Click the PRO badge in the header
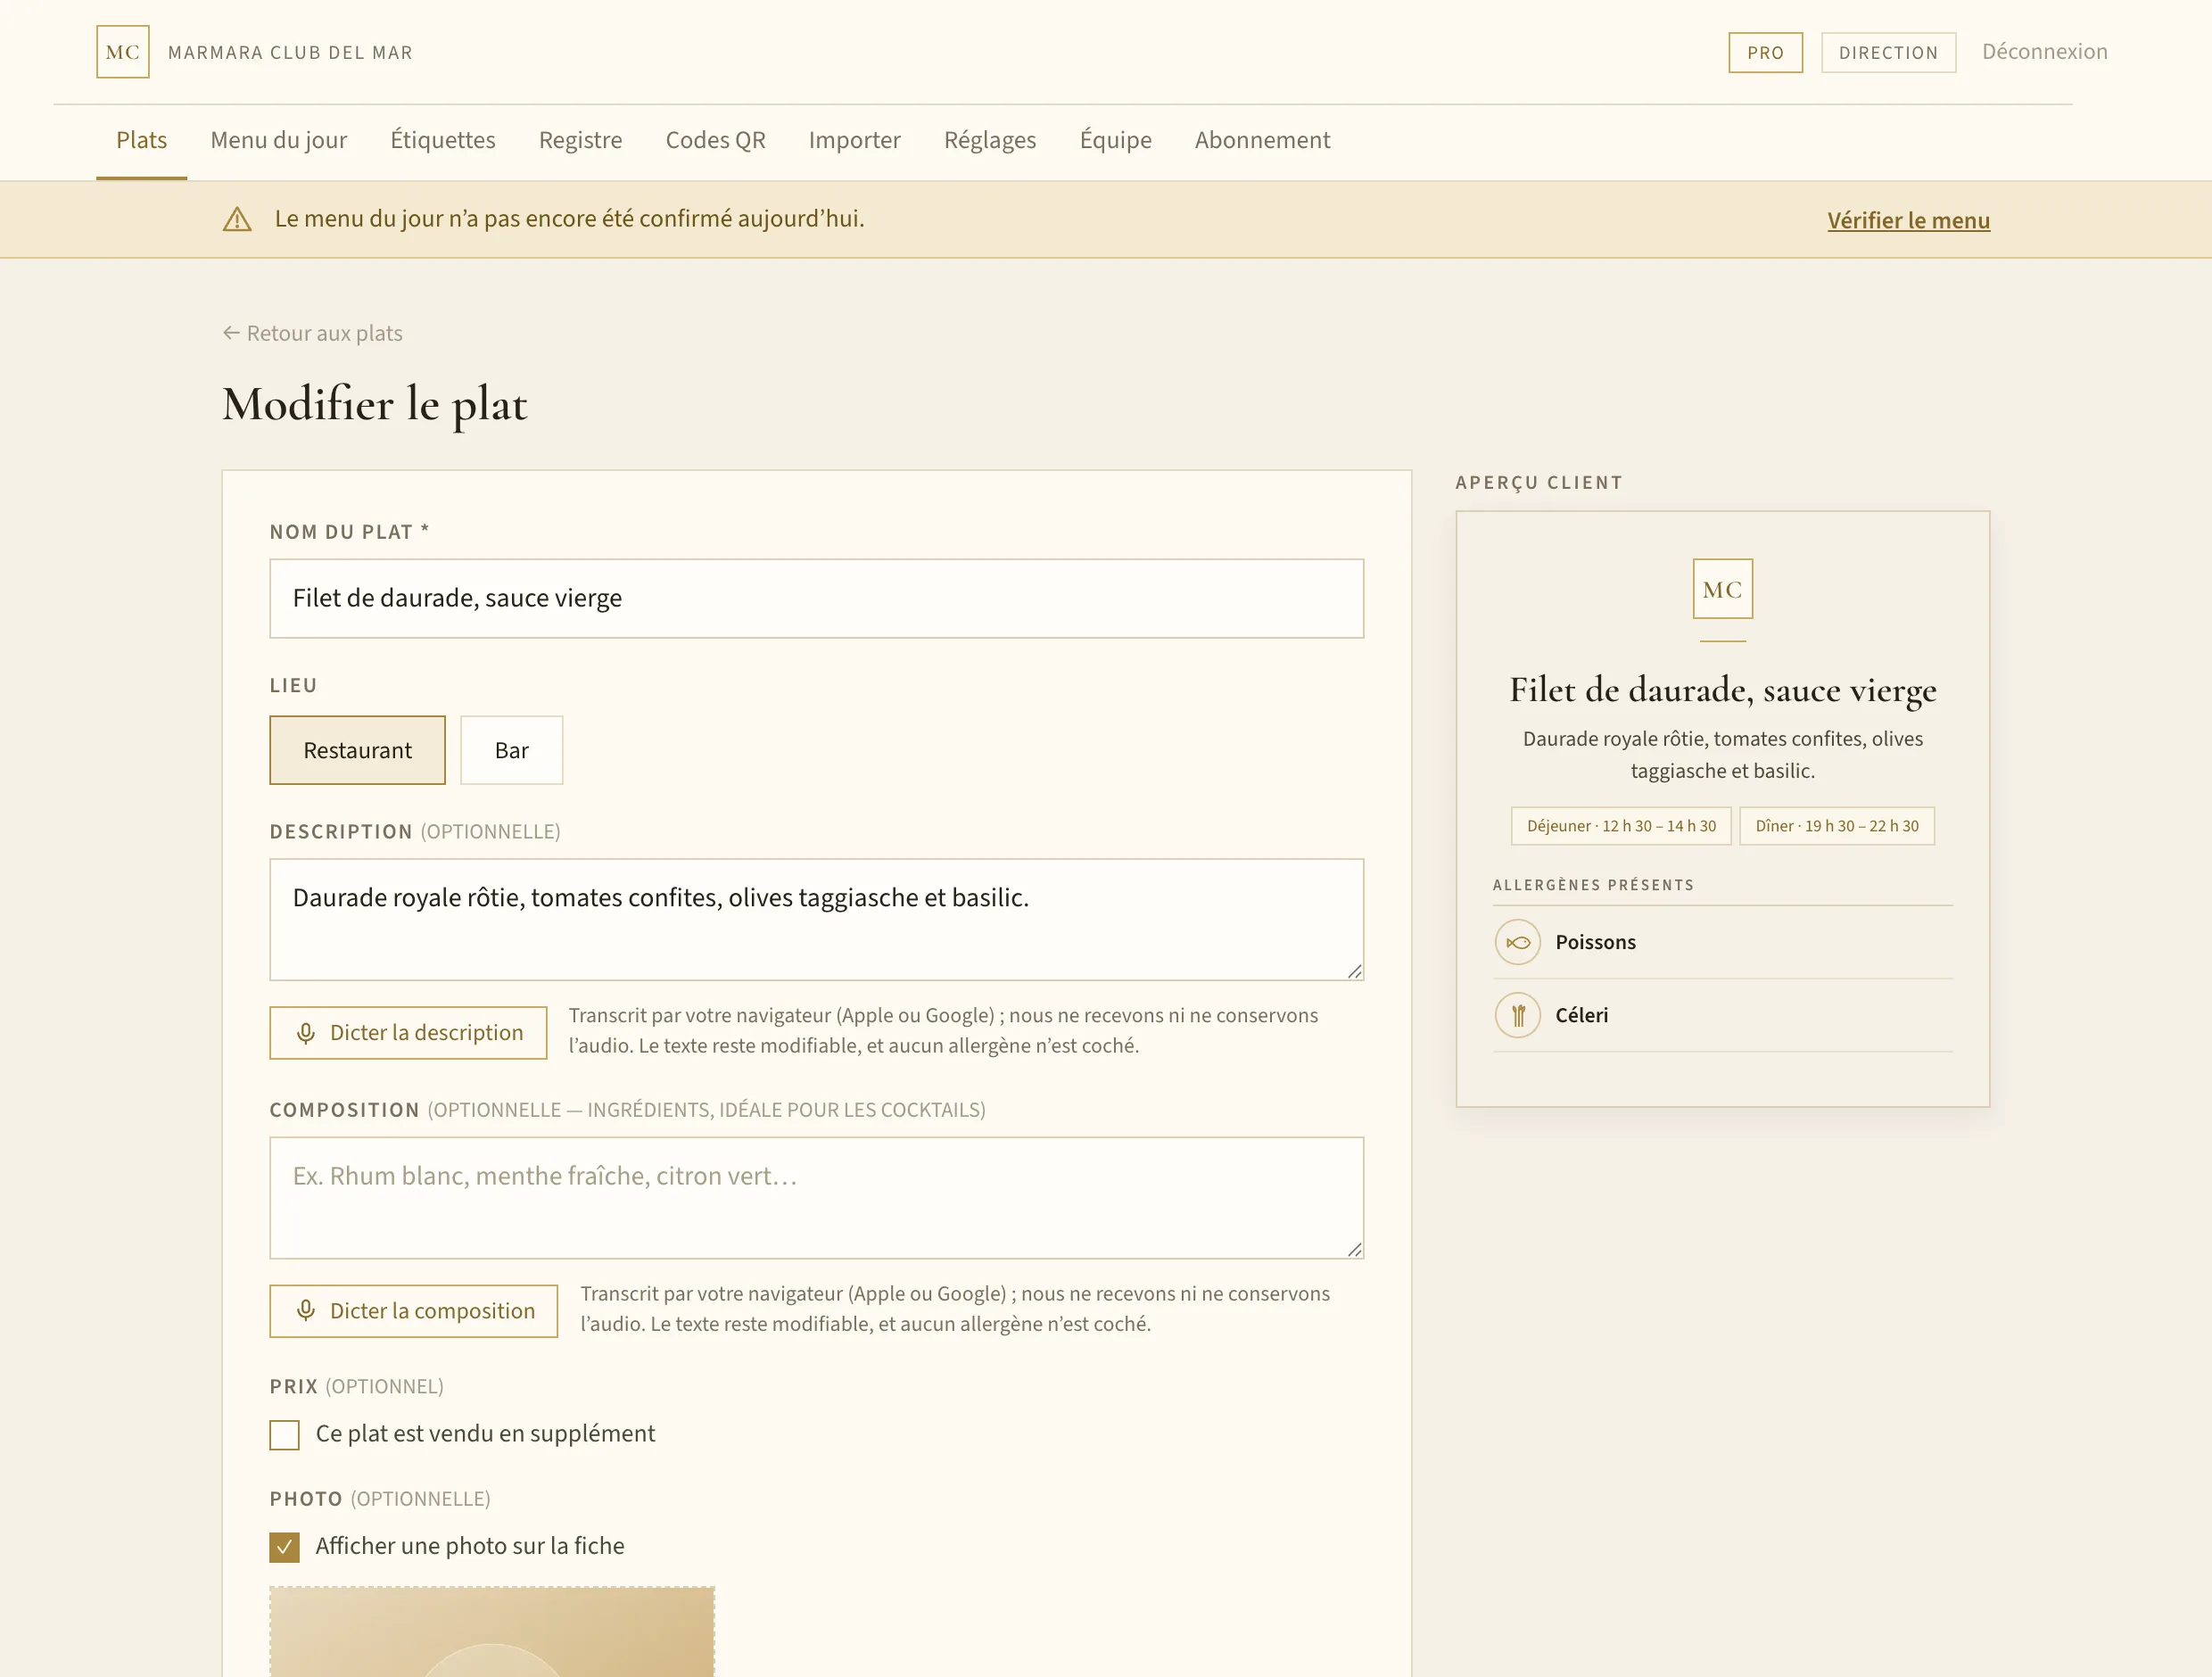Viewport: 2212px width, 1677px height. click(1766, 53)
